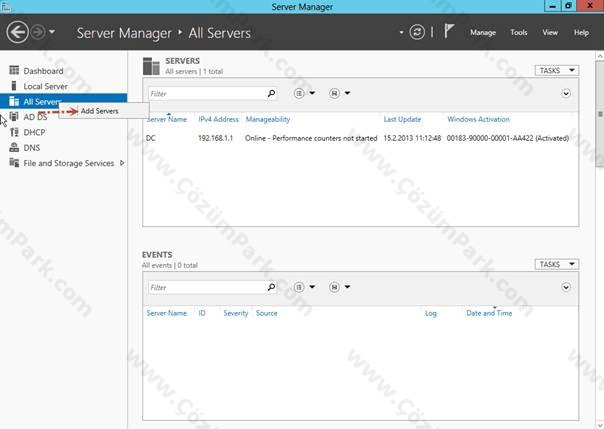604x429 pixels.
Task: Open Servers criteria list dropdown arrow
Action: pyautogui.click(x=312, y=93)
